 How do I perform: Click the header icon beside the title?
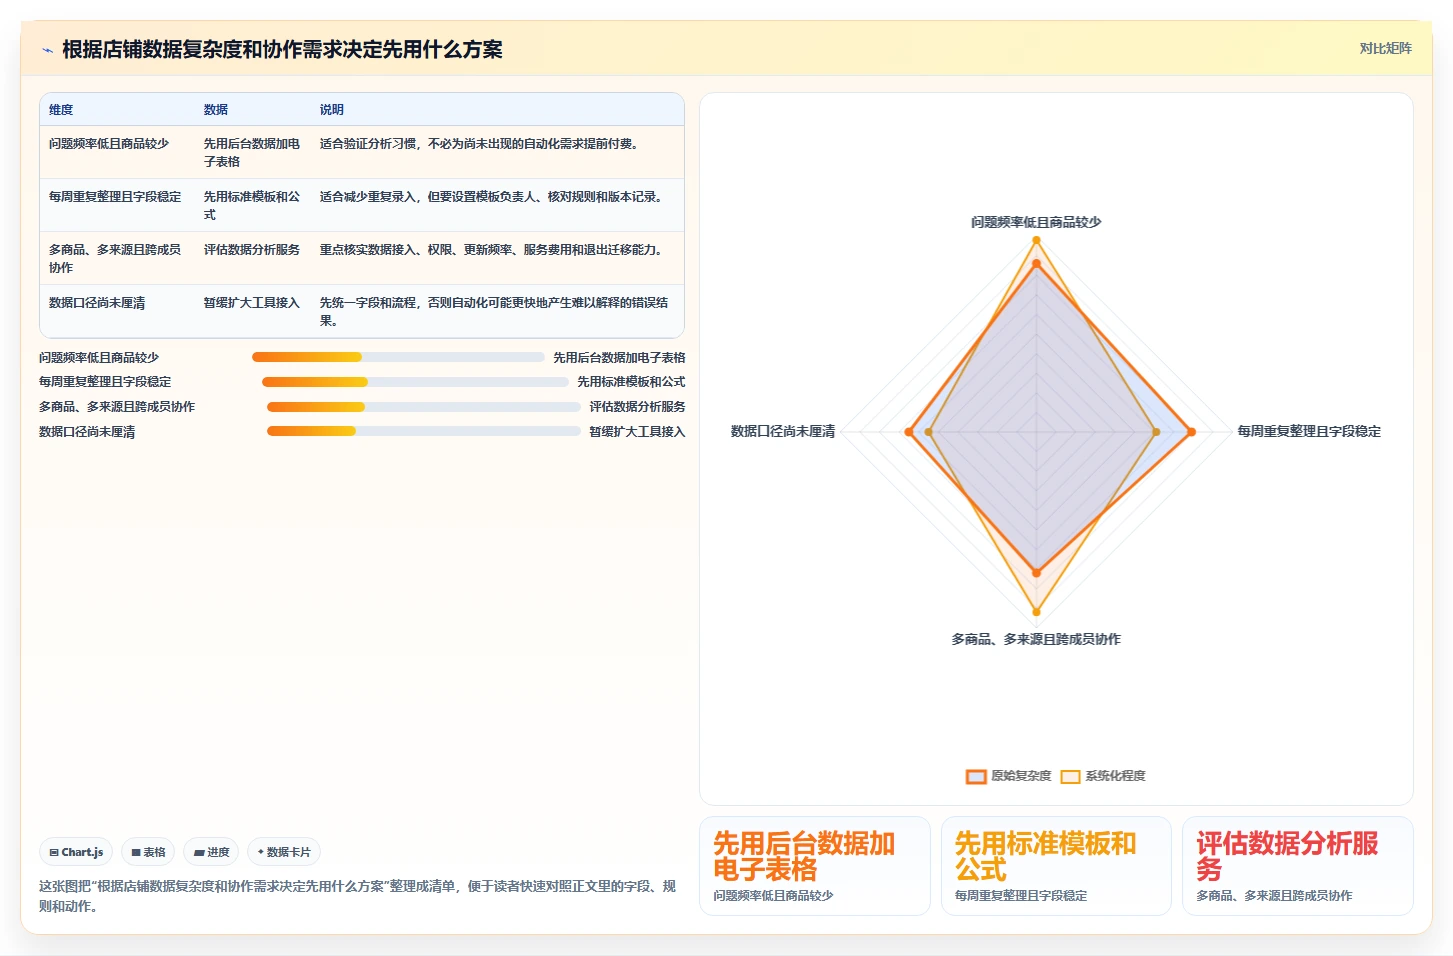47,50
